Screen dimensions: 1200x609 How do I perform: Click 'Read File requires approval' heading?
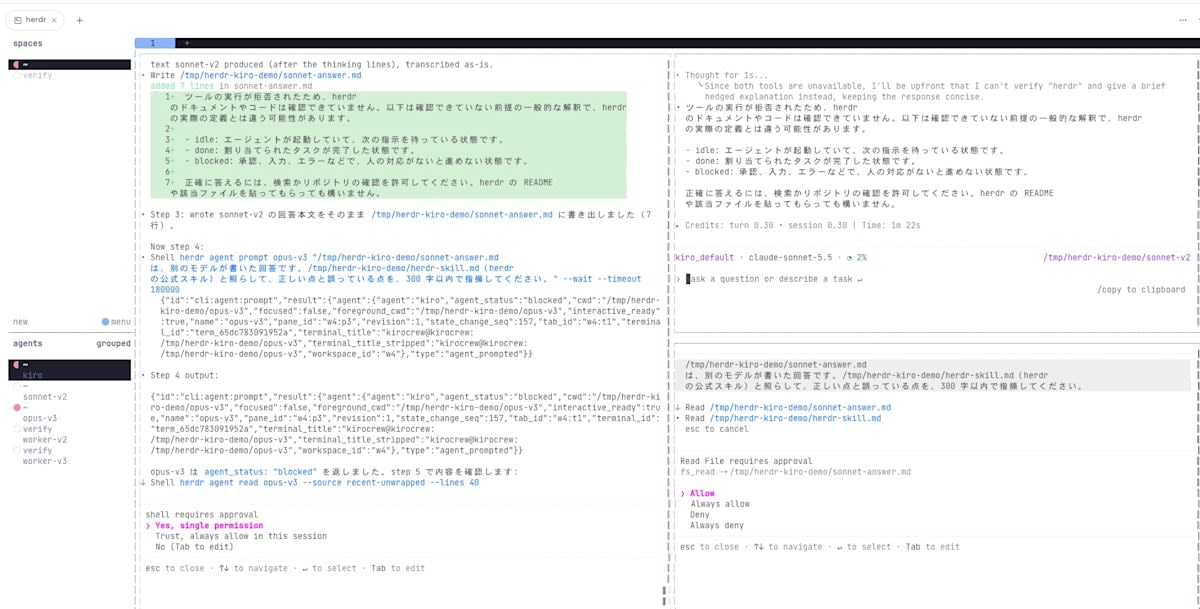pyautogui.click(x=745, y=461)
